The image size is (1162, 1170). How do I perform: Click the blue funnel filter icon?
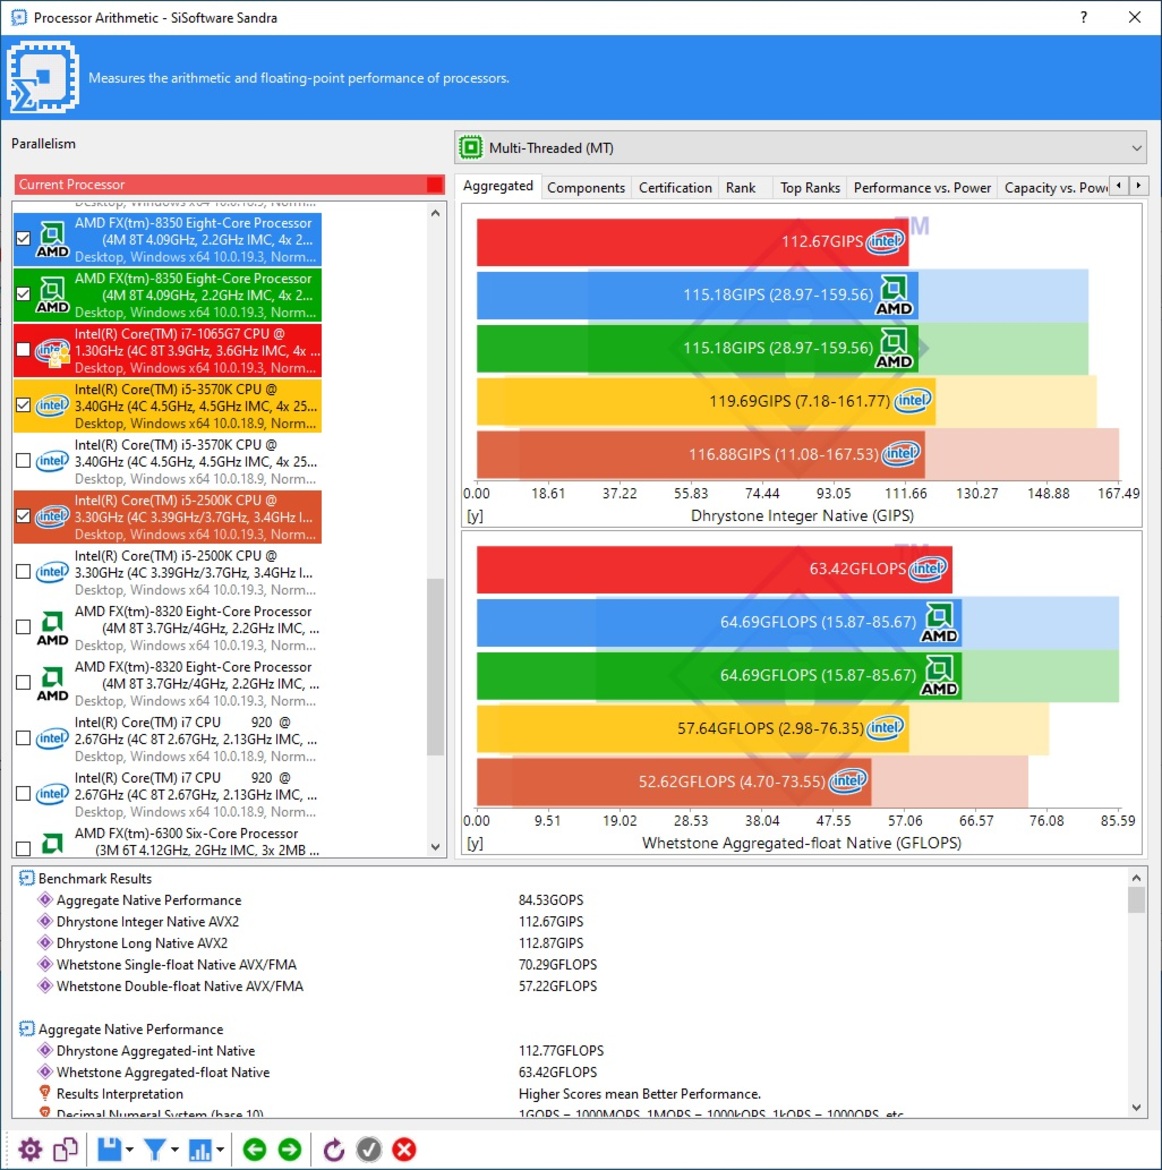154,1149
